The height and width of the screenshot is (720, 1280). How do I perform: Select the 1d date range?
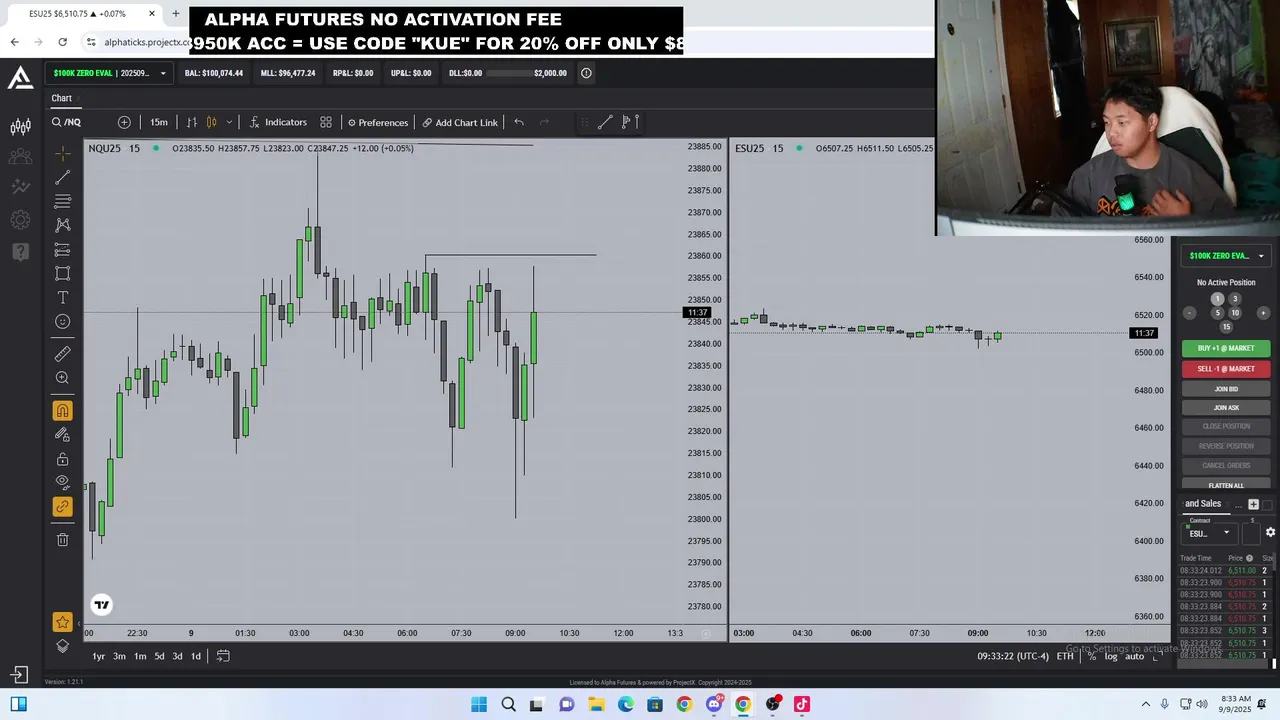click(196, 656)
